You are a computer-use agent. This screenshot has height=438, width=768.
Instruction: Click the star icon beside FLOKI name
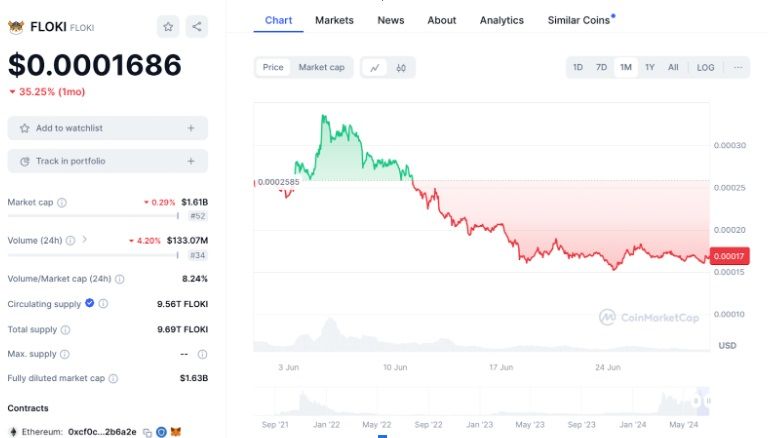[x=168, y=27]
